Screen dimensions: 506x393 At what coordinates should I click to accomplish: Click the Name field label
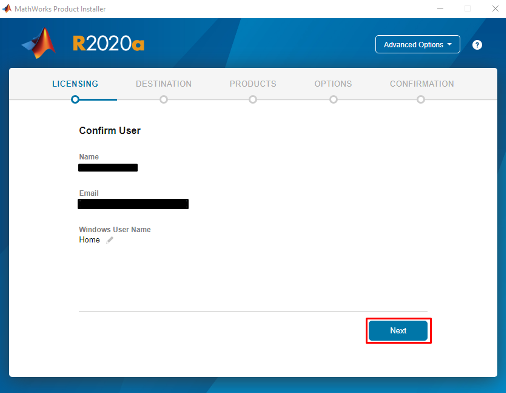89,157
